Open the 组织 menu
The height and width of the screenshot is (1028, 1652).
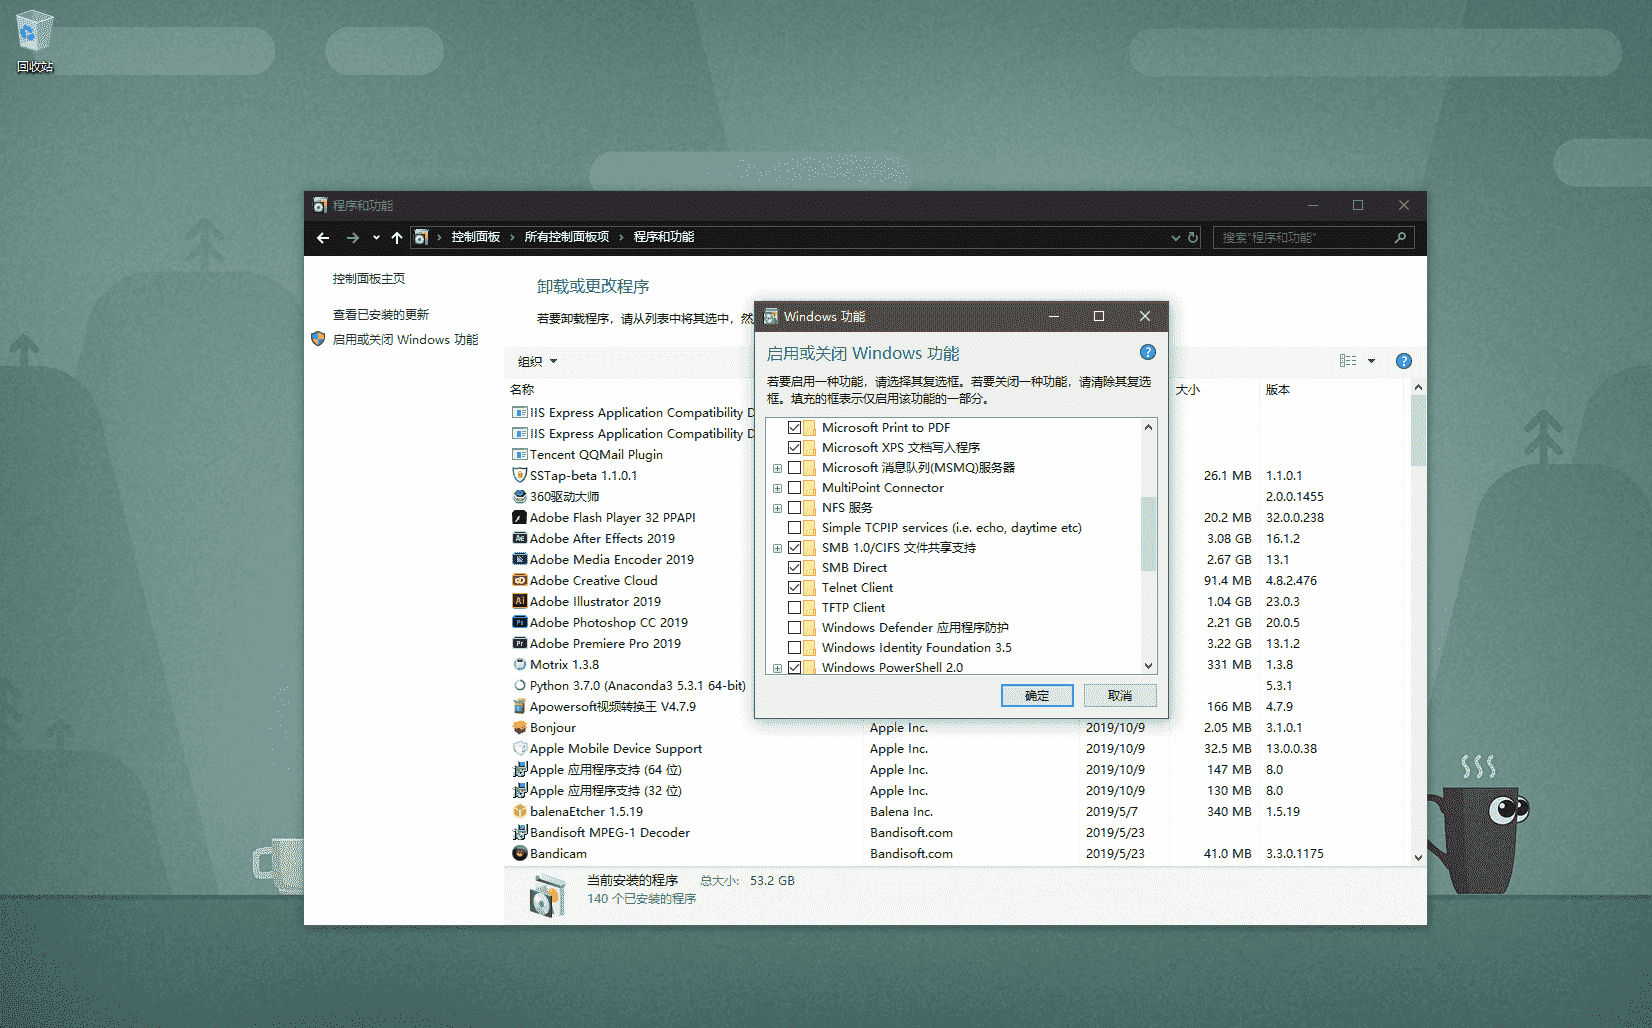pos(536,361)
